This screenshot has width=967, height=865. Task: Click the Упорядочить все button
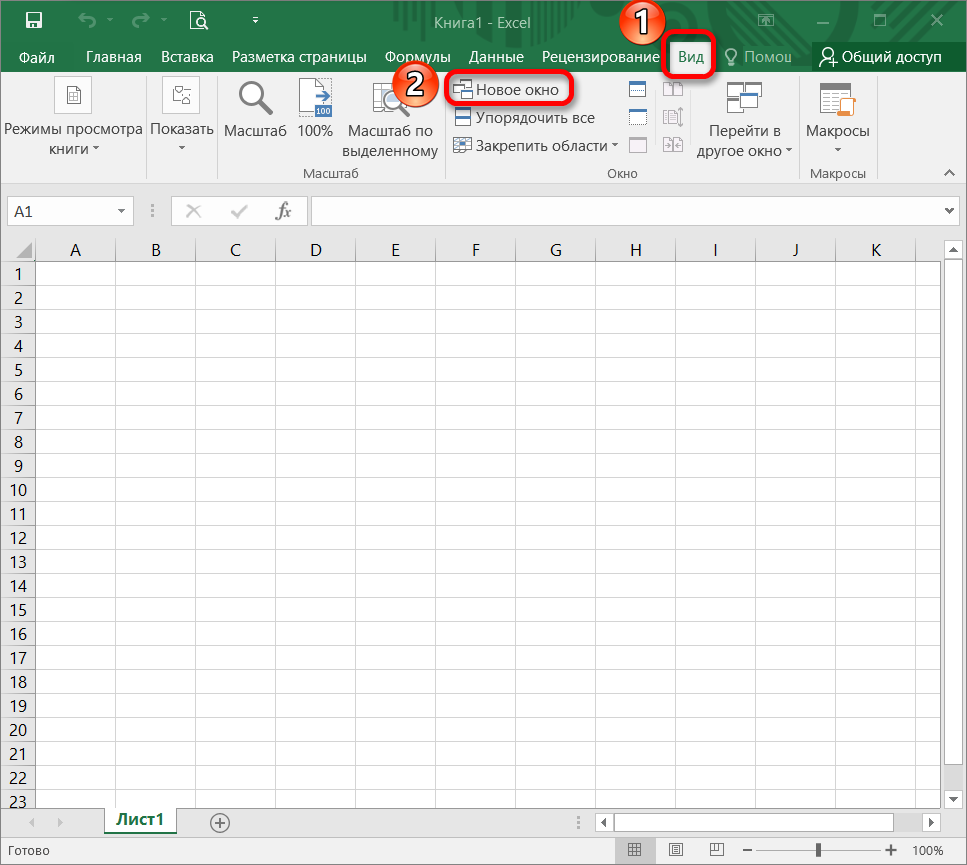tap(525, 118)
